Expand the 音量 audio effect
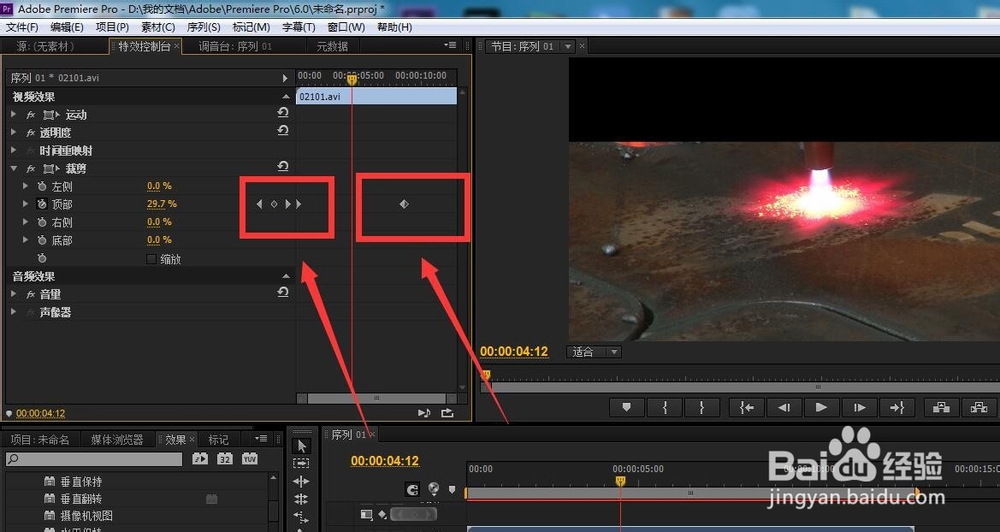Image resolution: width=1000 pixels, height=532 pixels. click(x=14, y=294)
